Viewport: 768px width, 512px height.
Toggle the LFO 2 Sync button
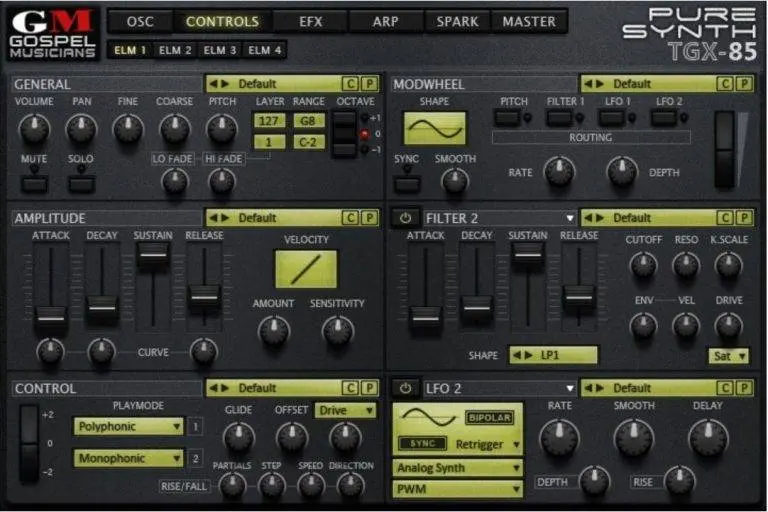423,443
